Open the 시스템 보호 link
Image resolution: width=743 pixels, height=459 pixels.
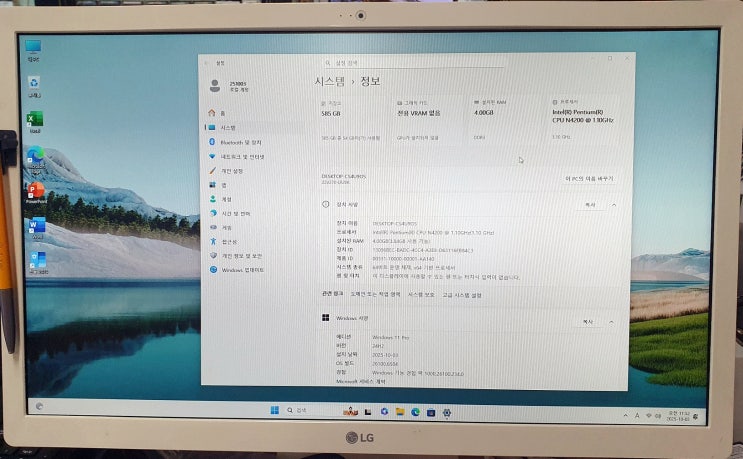tap(421, 295)
